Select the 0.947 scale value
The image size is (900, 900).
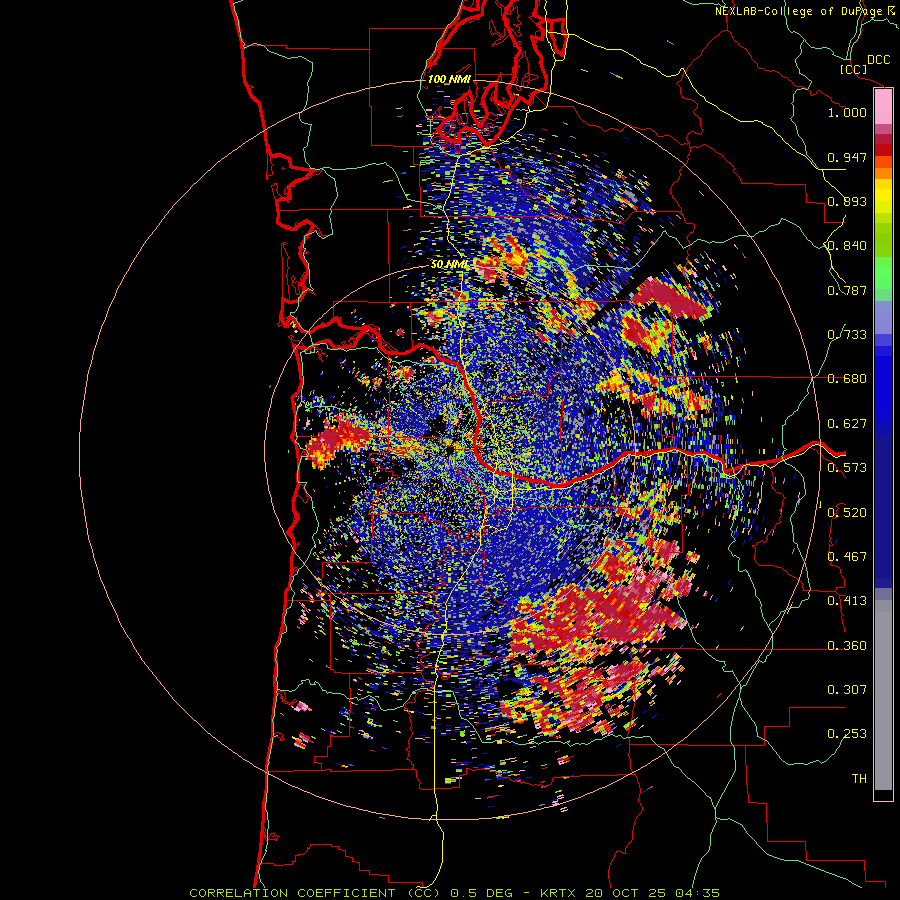(x=847, y=157)
